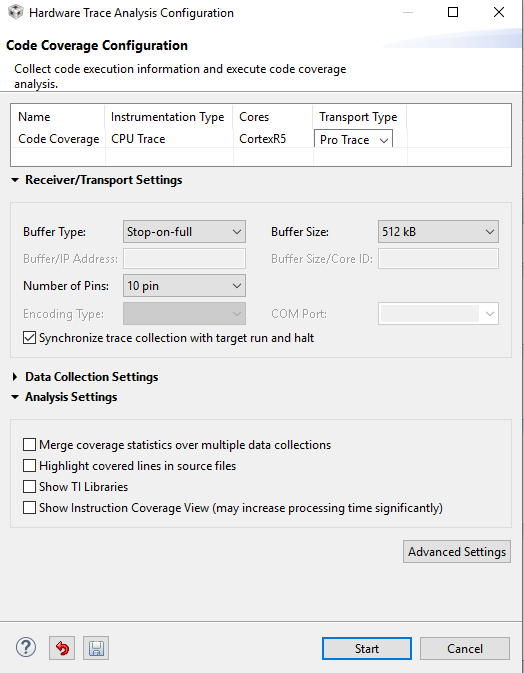This screenshot has height=673, width=524.
Task: Open the Buffer Type dropdown
Action: [184, 232]
